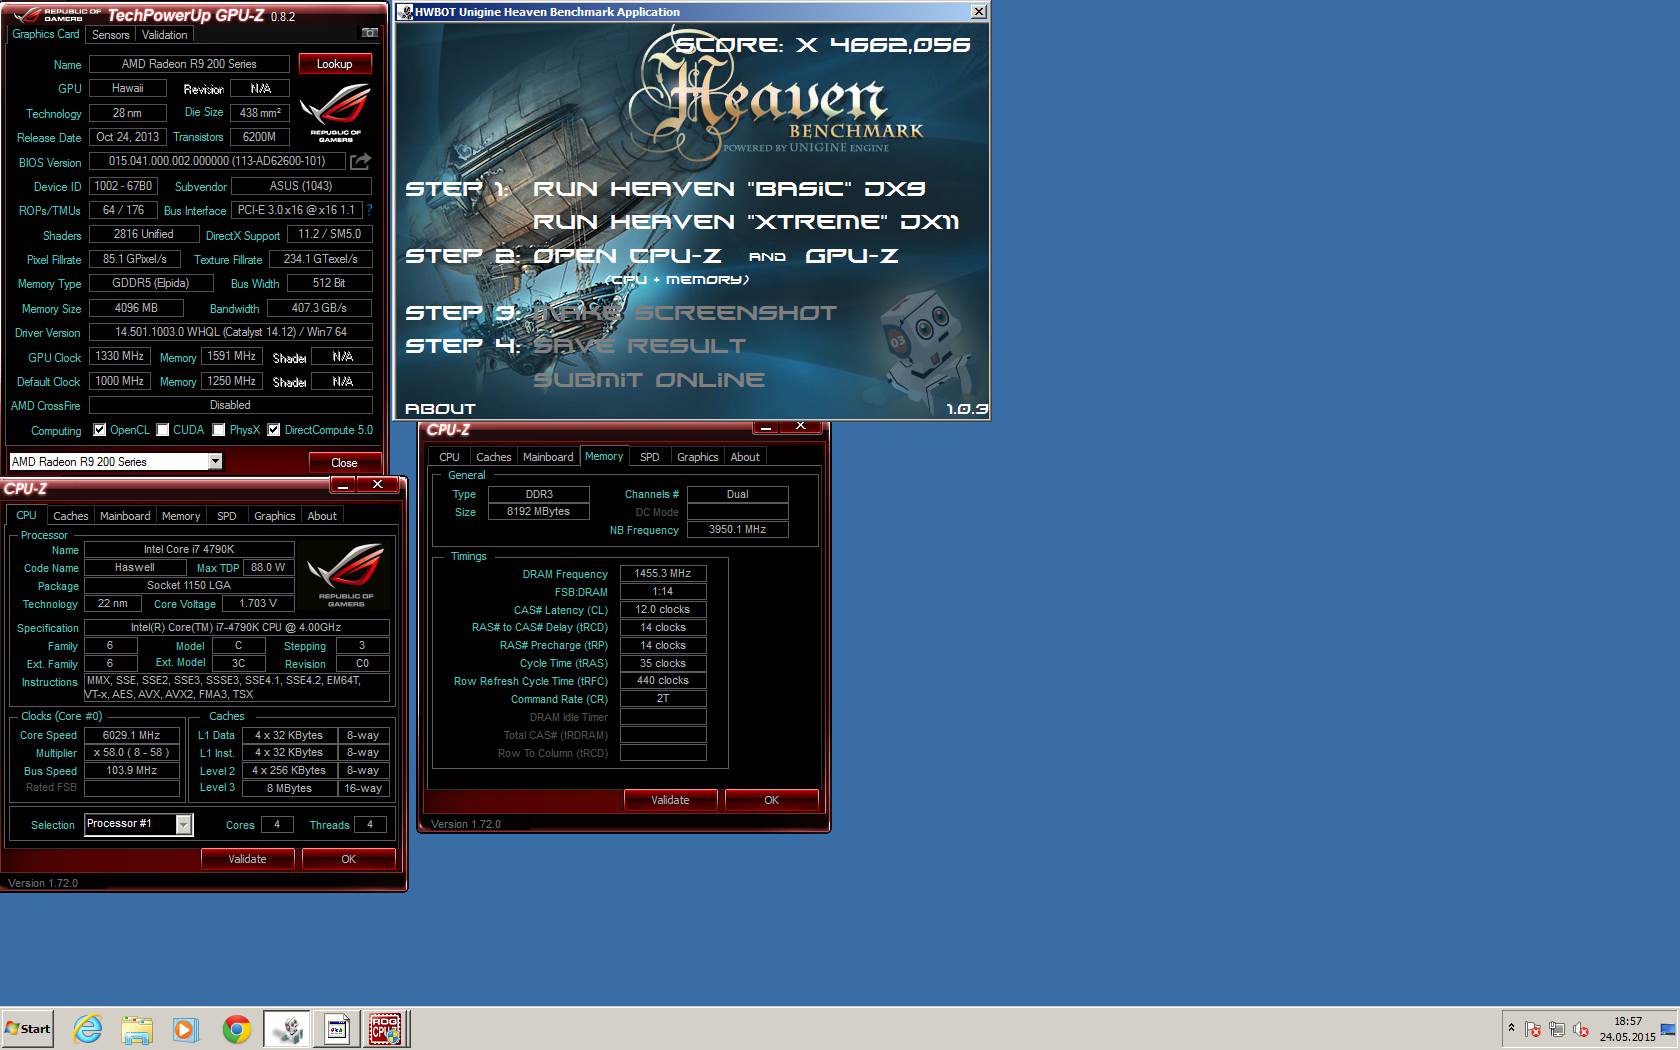The width and height of the screenshot is (1680, 1050).
Task: Select About tab in memory CPU-Z window
Action: (x=745, y=457)
